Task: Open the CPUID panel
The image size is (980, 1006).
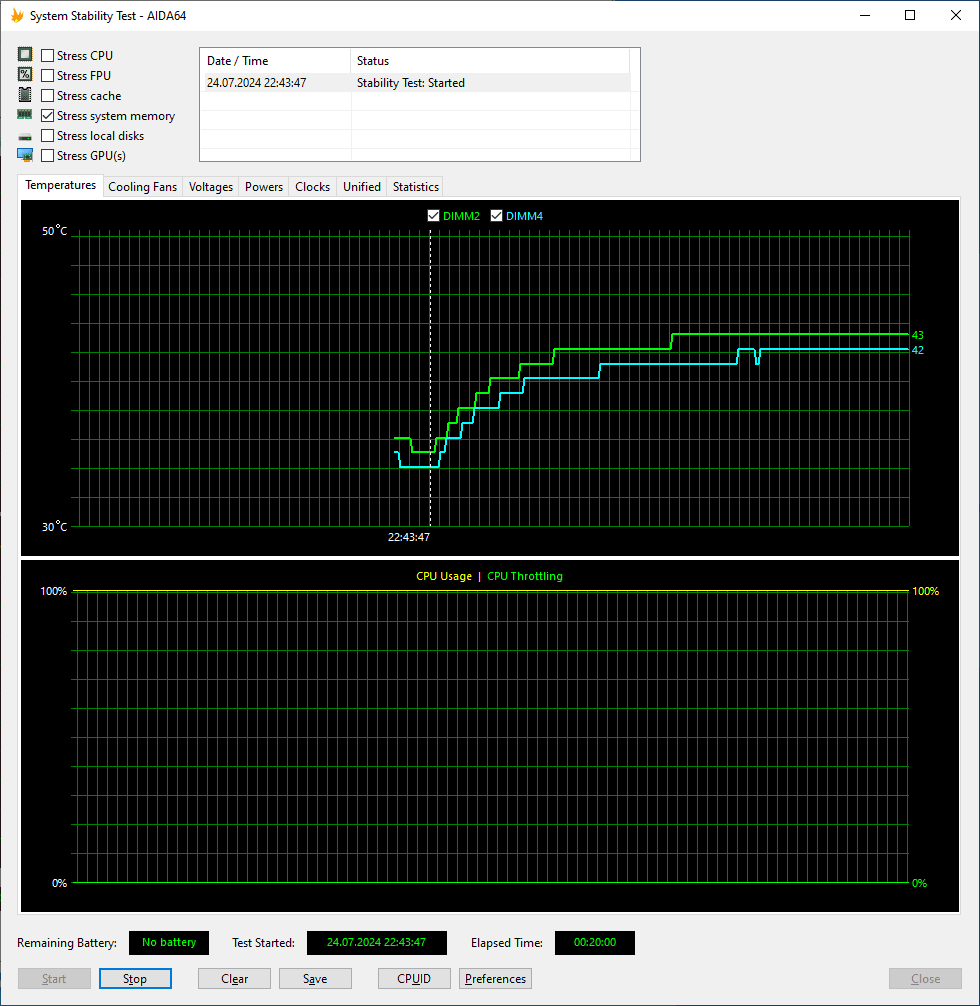Action: 414,978
